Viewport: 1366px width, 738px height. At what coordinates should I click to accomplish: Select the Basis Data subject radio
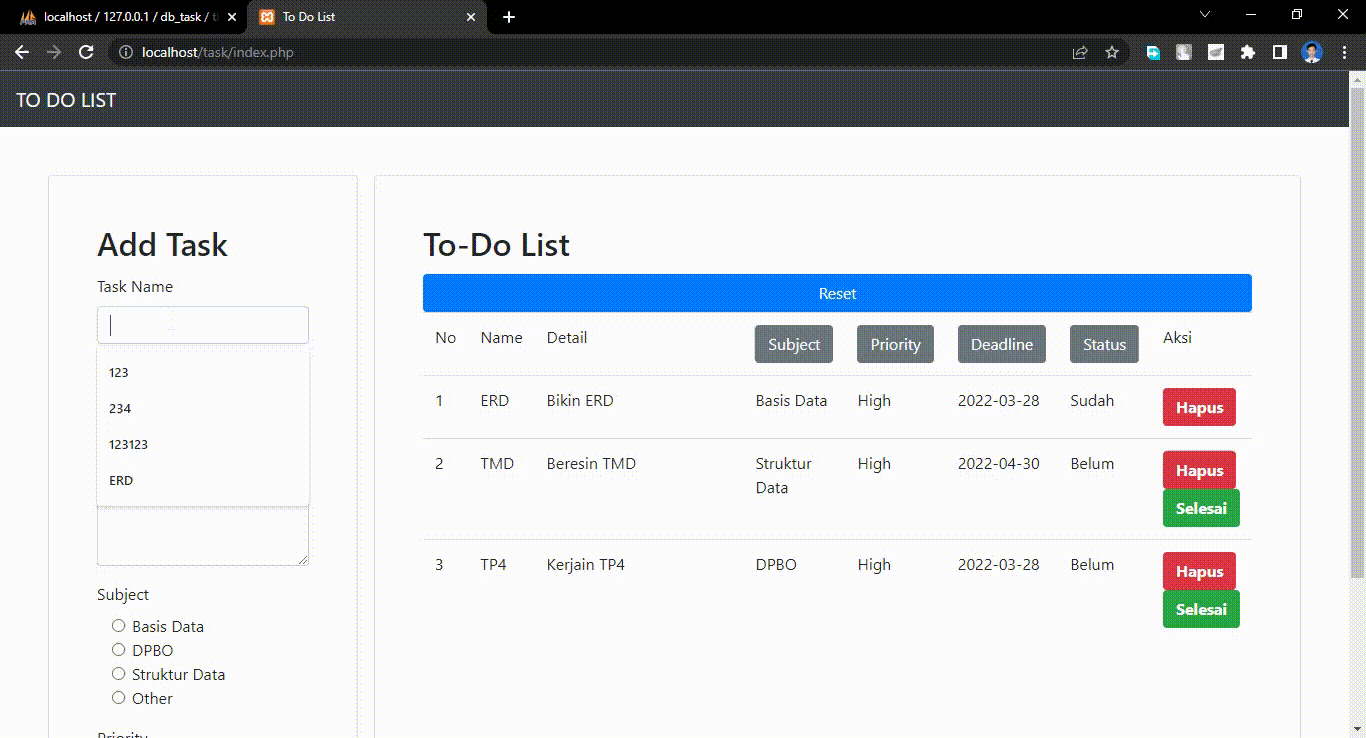coord(118,626)
